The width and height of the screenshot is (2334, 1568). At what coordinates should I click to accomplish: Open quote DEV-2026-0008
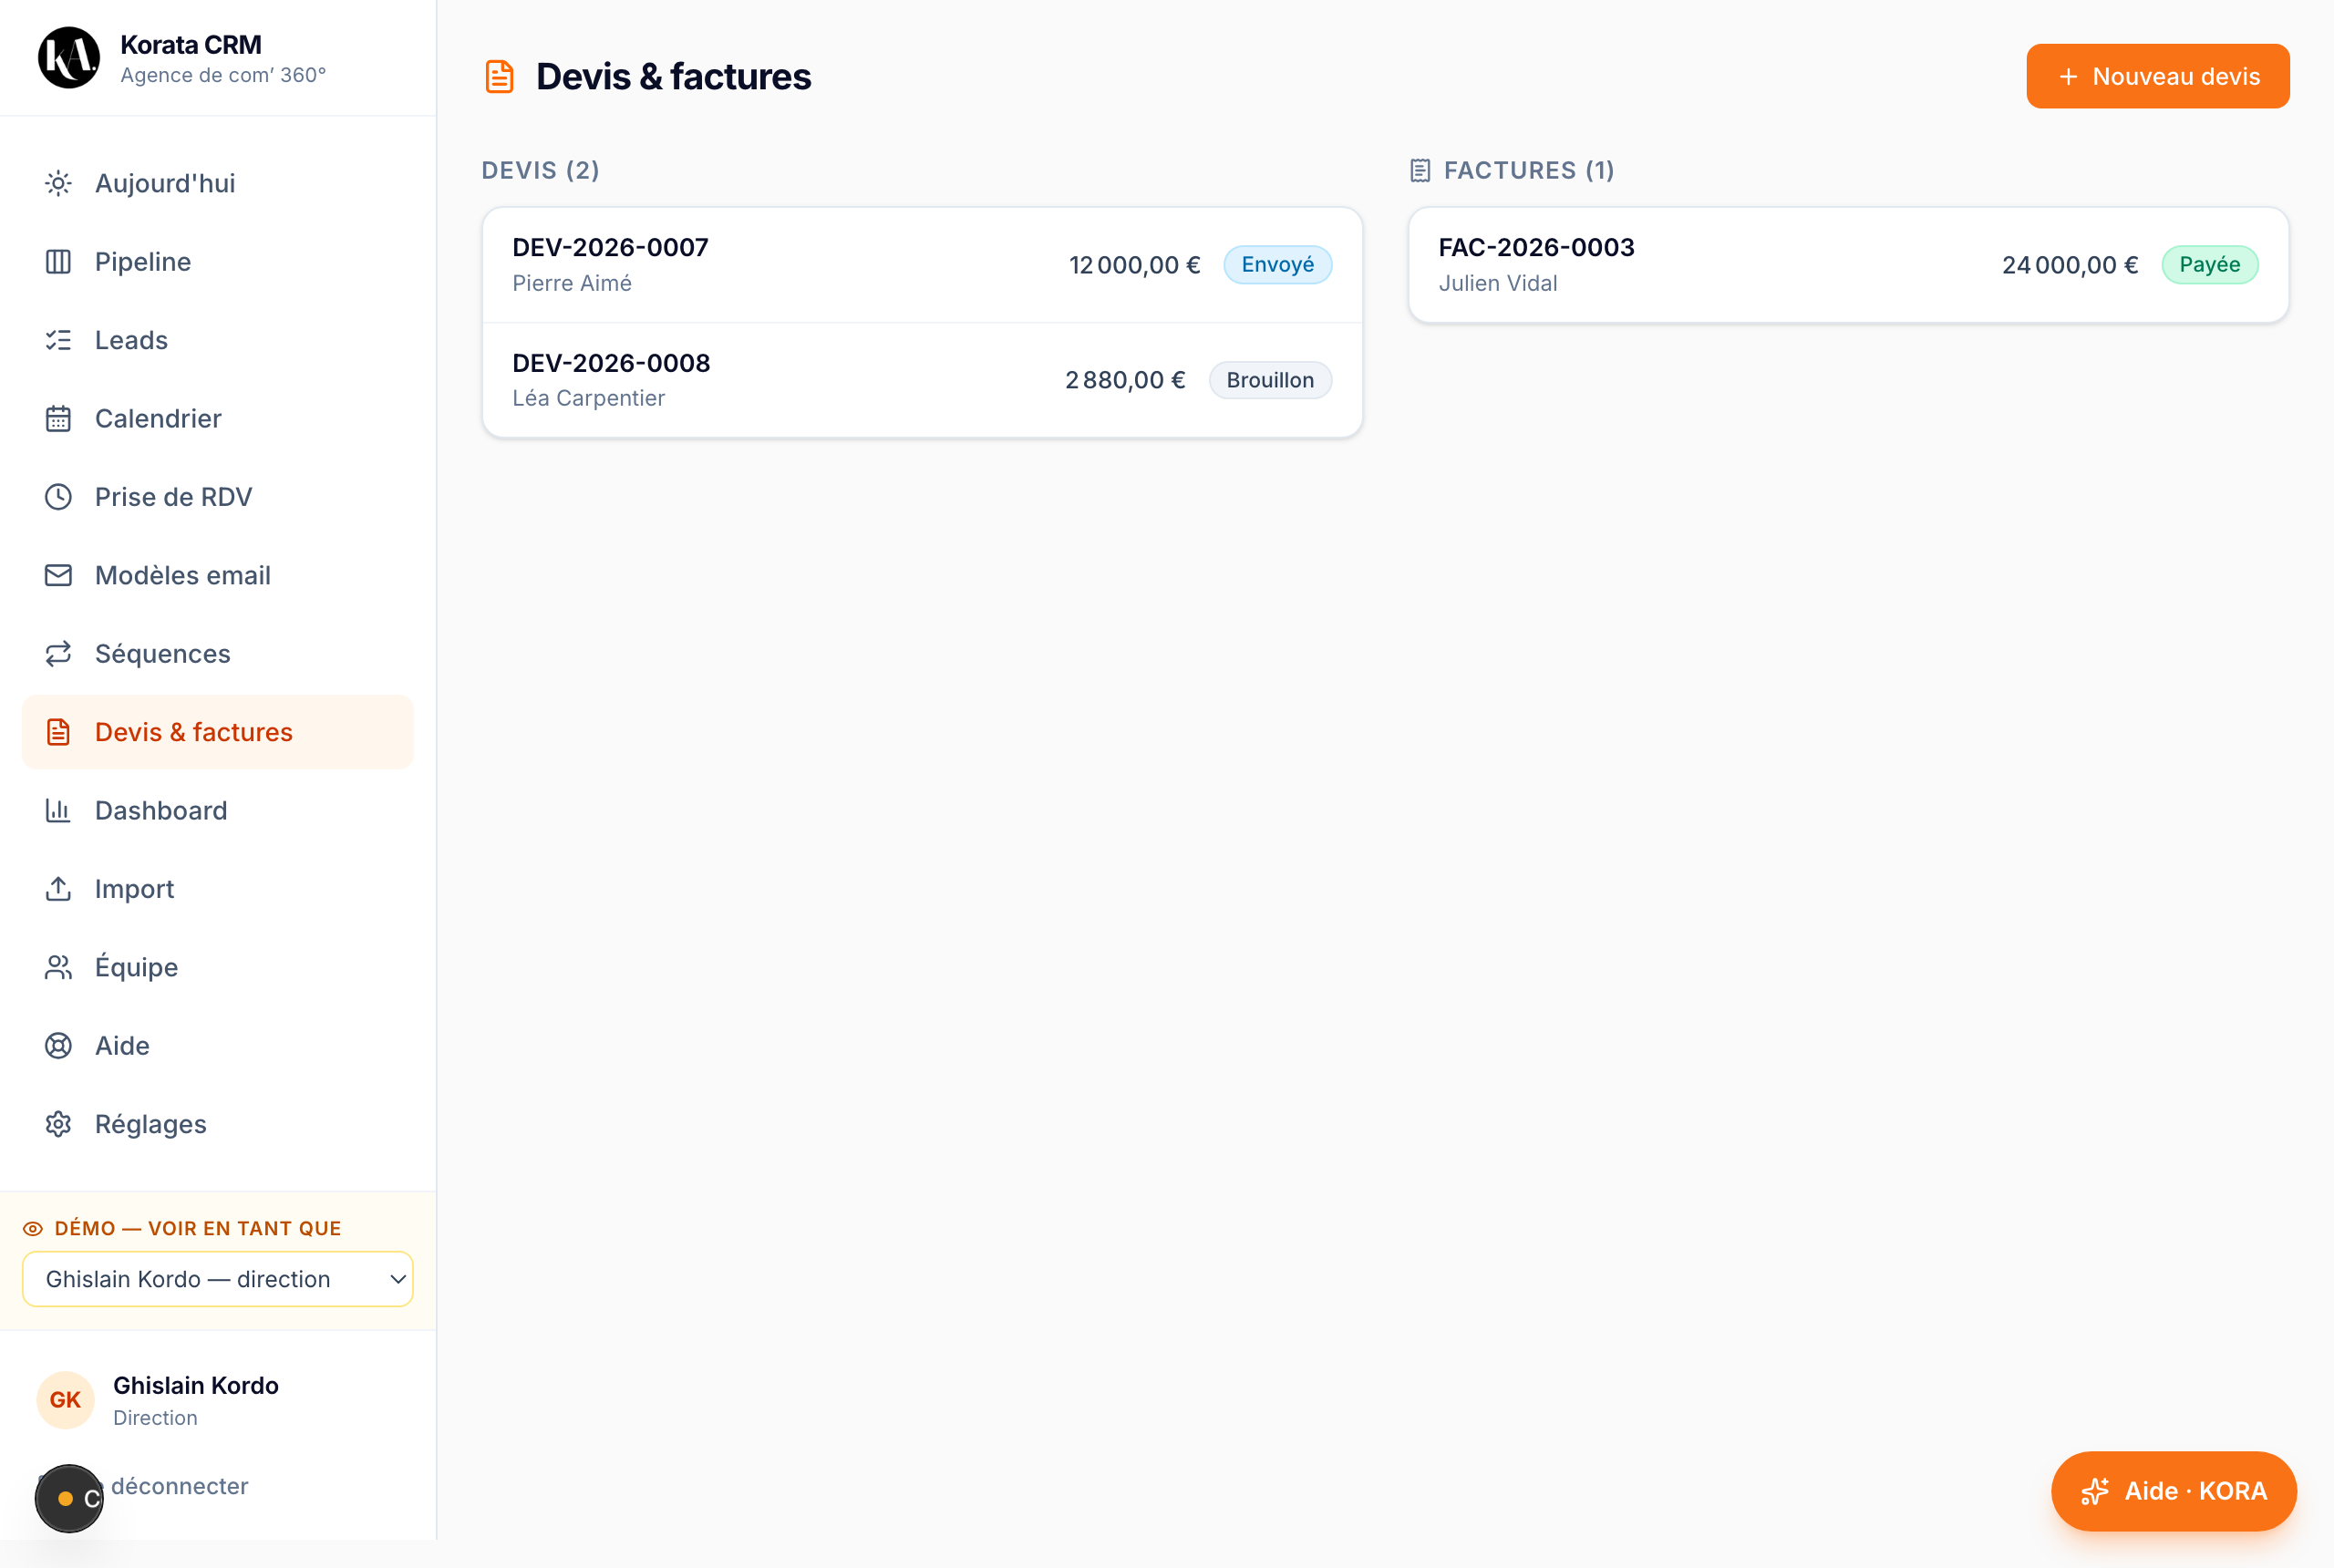922,380
